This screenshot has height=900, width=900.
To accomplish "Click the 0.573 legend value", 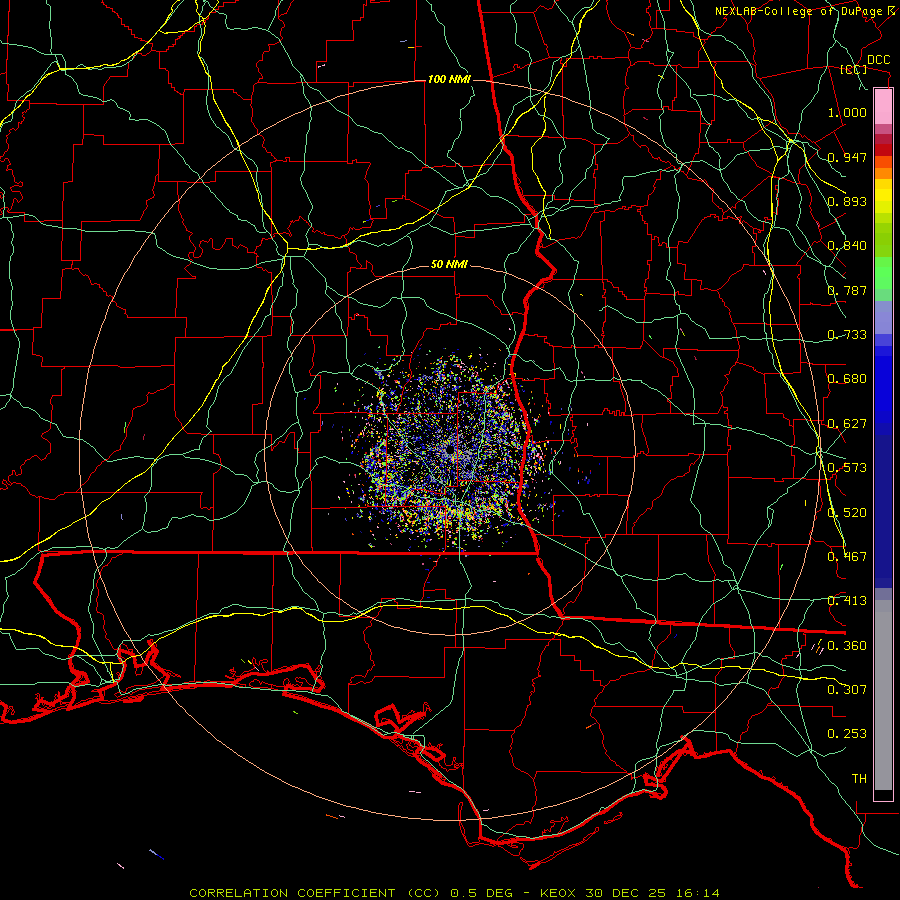I will click(847, 468).
